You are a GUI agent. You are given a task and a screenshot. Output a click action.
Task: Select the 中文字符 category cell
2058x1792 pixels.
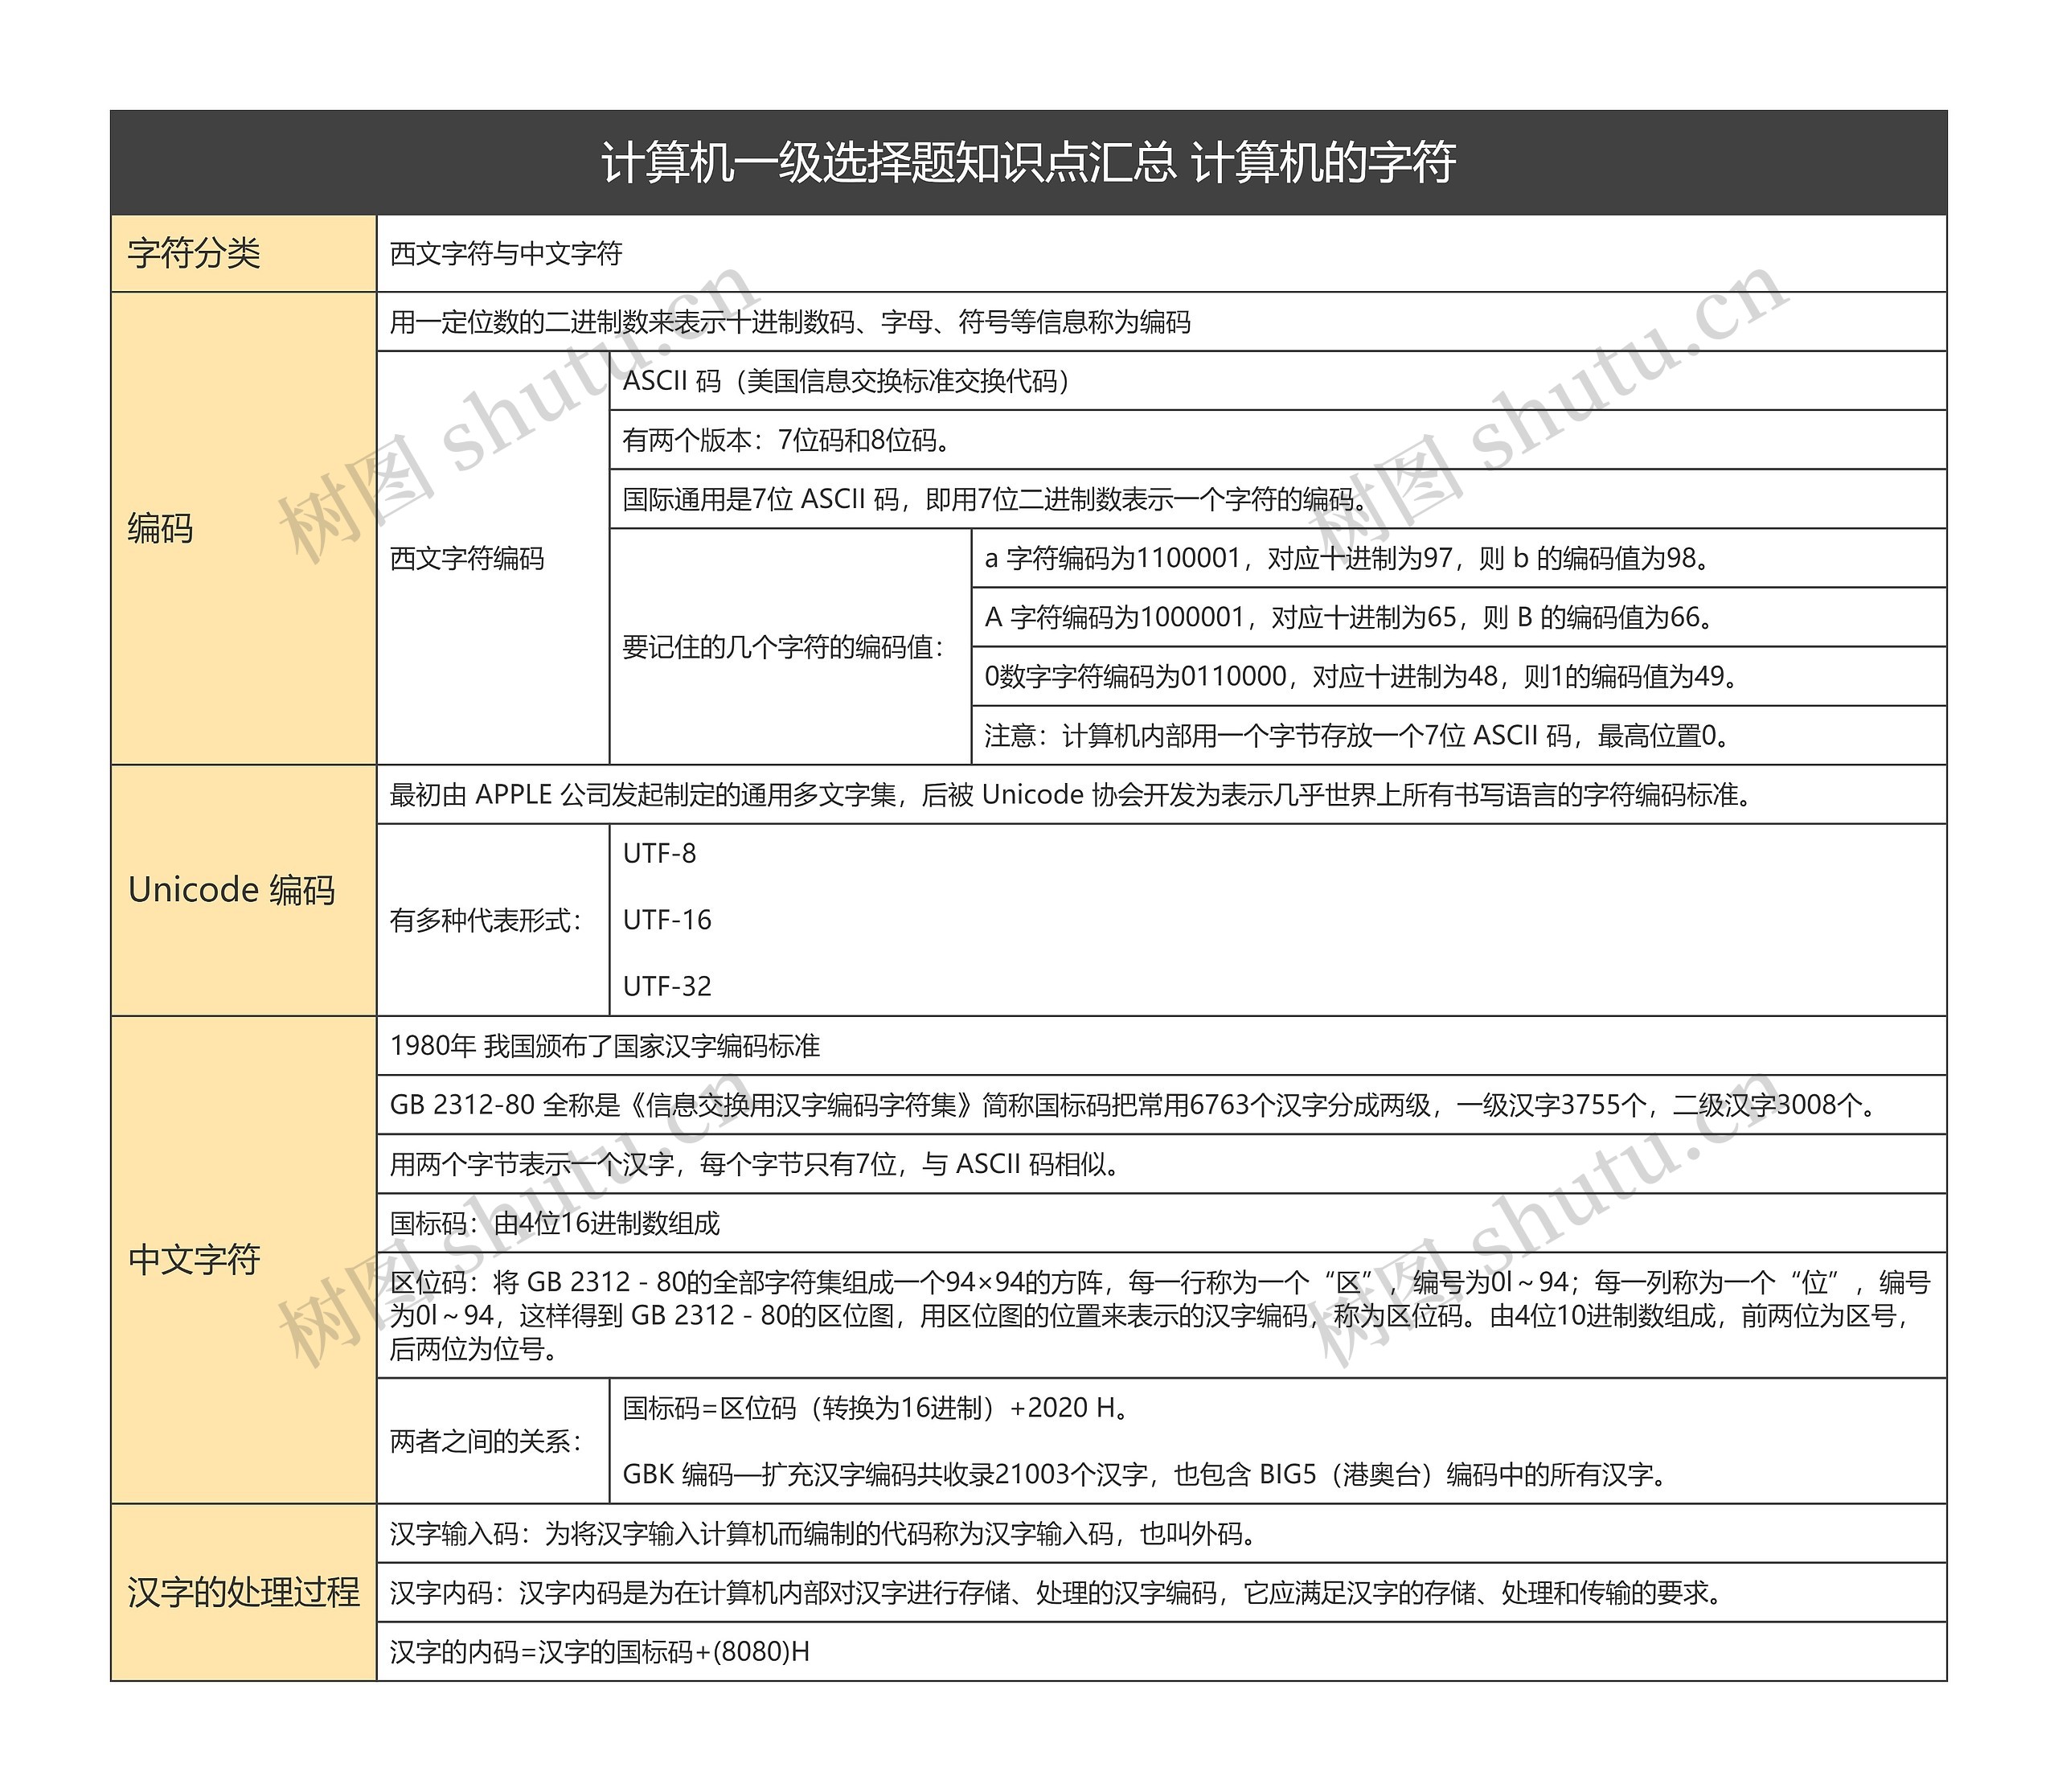click(243, 1260)
